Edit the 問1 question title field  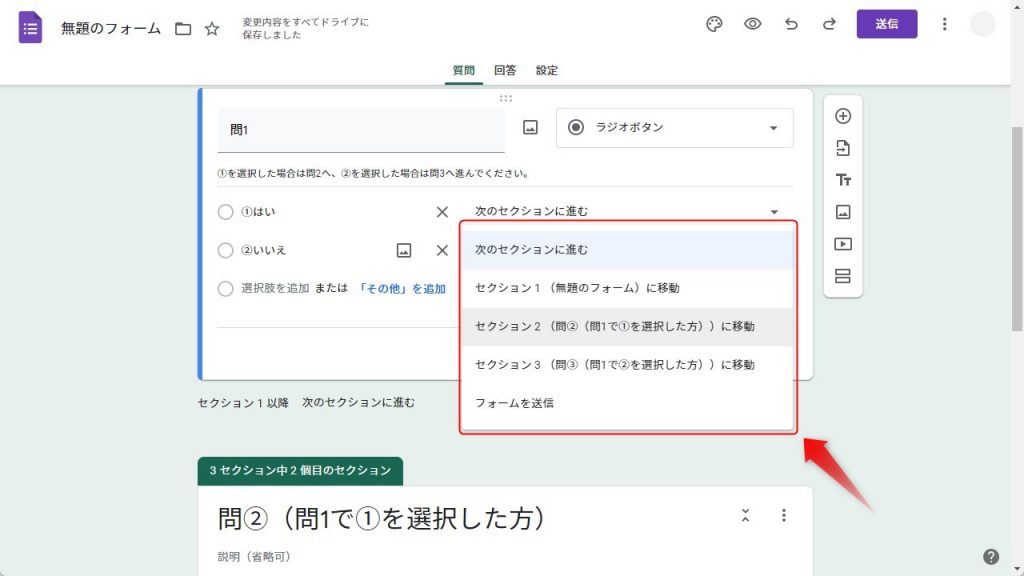pos(361,130)
